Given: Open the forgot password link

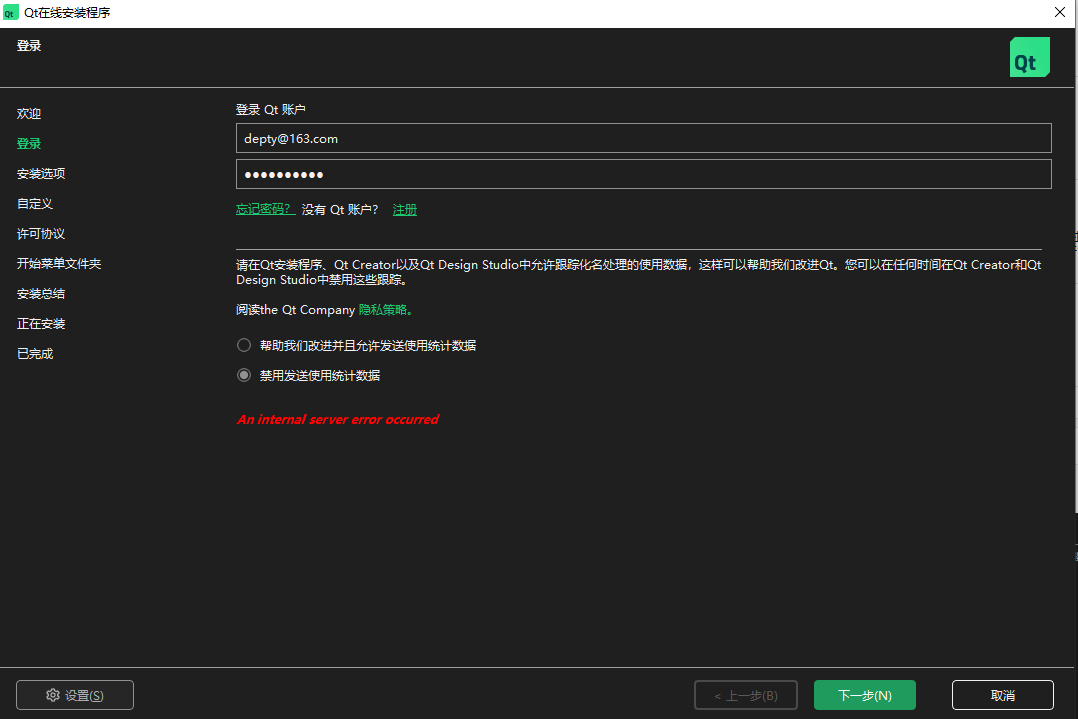Looking at the screenshot, I should (264, 209).
